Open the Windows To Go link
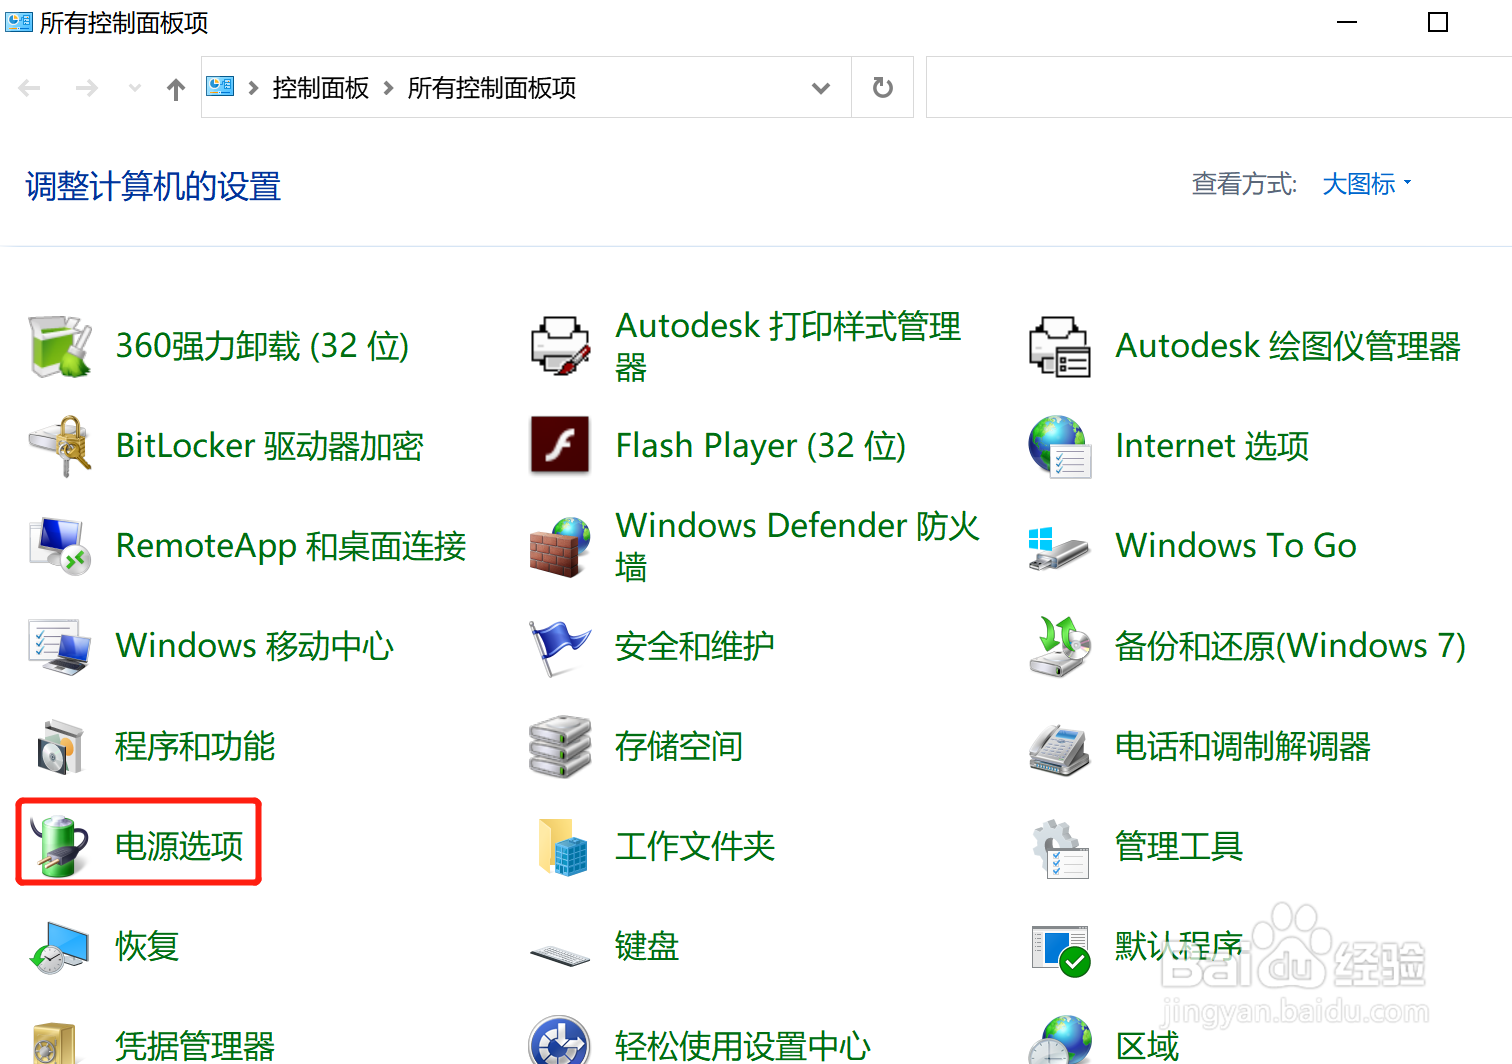Image resolution: width=1512 pixels, height=1064 pixels. pyautogui.click(x=1236, y=546)
